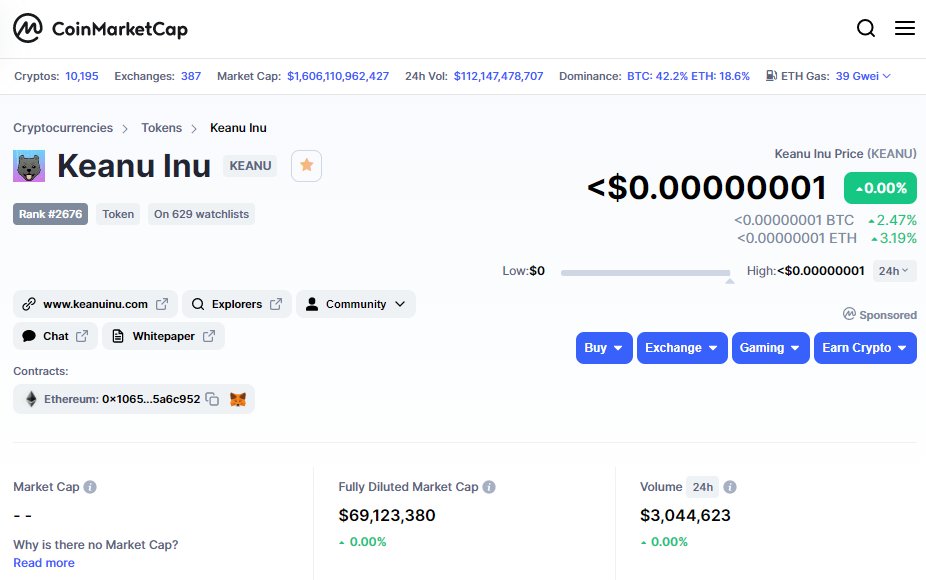926x580 pixels.
Task: Click Keanu Inu Price (KEANU) label
Action: point(846,154)
